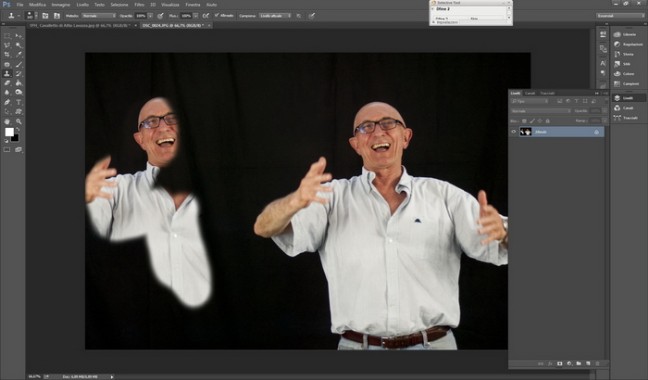Swap foreground and background colors

coord(17,130)
